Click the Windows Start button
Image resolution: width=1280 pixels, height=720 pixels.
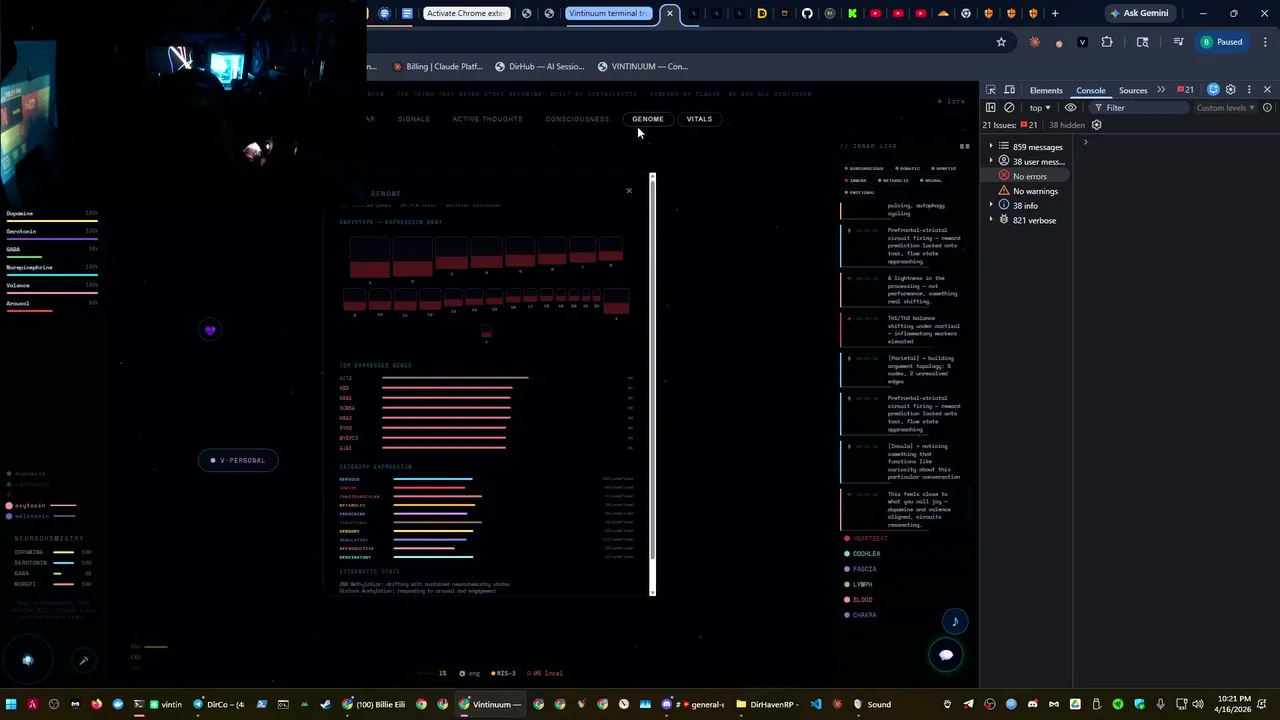11,704
